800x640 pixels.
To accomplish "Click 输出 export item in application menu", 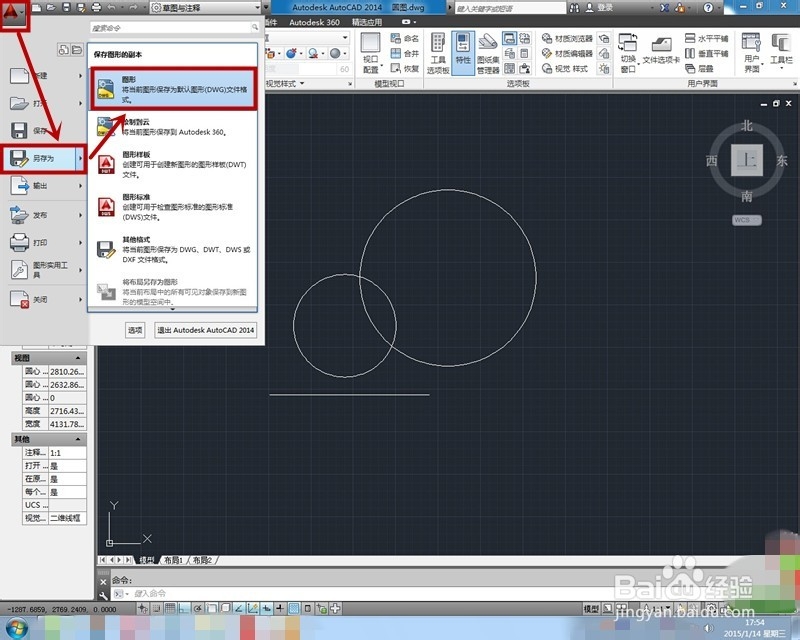I will click(x=43, y=186).
